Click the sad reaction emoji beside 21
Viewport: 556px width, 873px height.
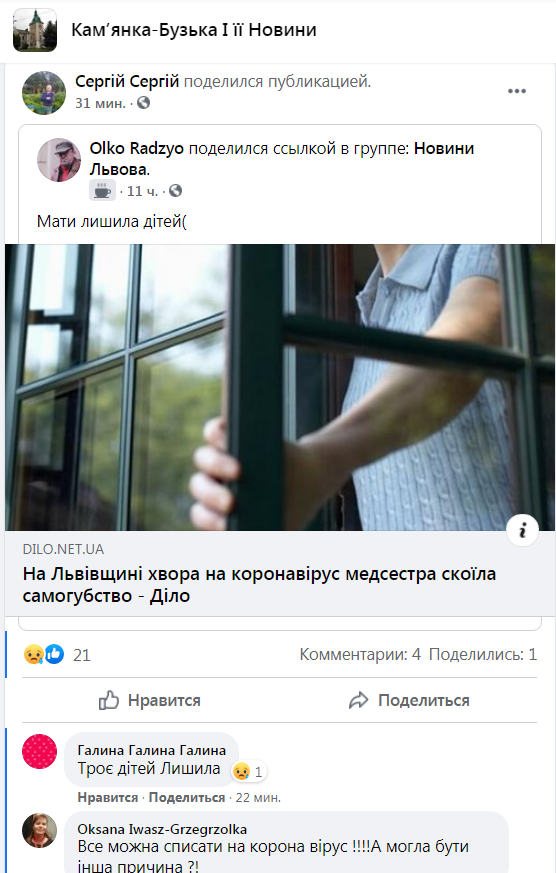pyautogui.click(x=33, y=654)
